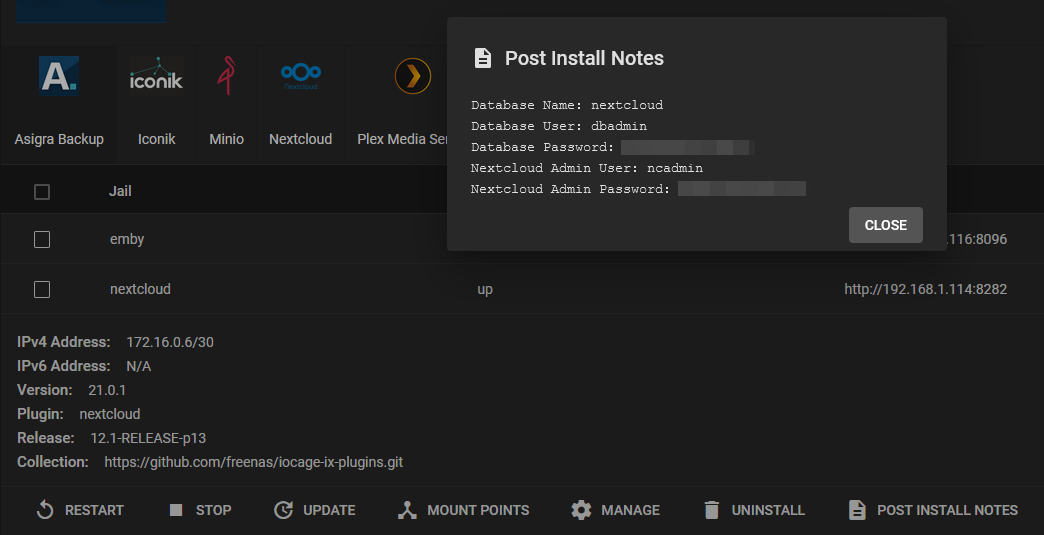Click the MANAGE button label
The image size is (1044, 535).
(x=630, y=510)
